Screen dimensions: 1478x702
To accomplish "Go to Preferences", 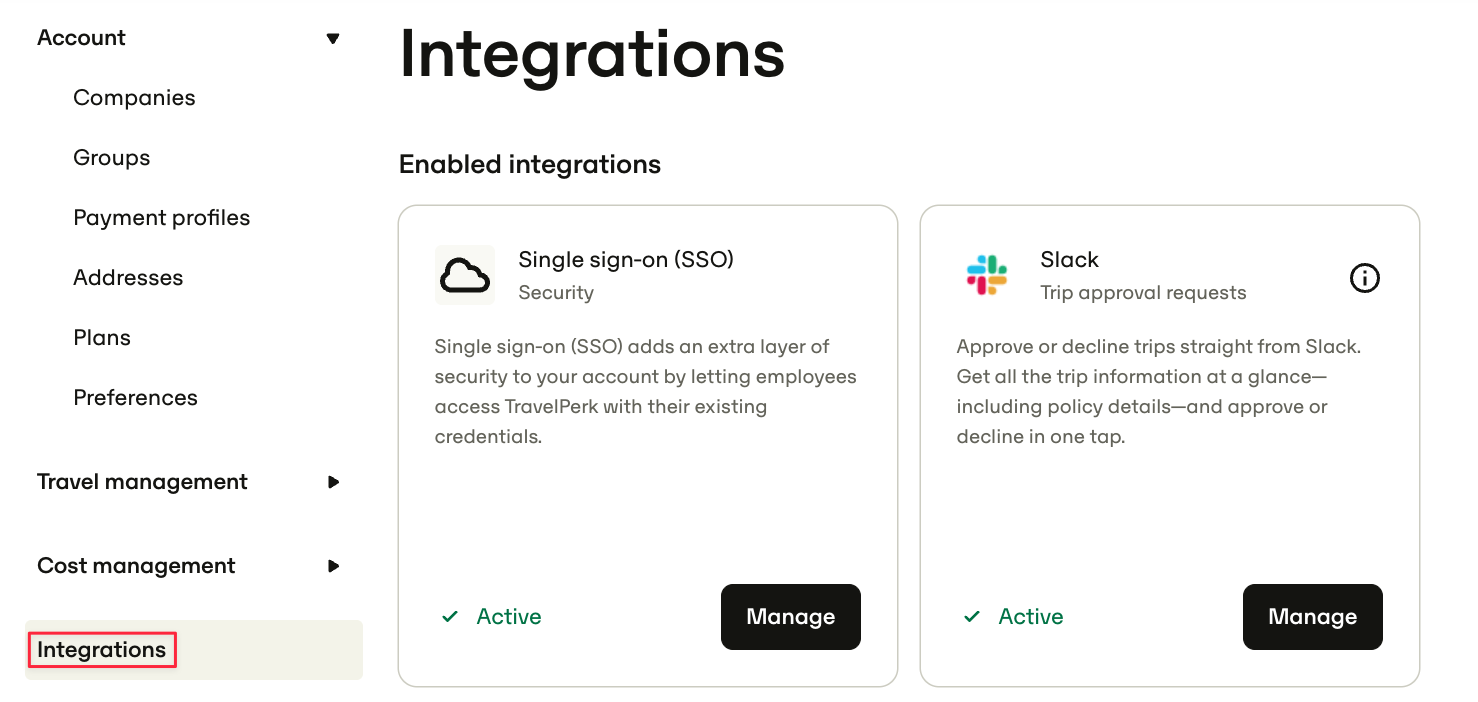I will point(135,398).
